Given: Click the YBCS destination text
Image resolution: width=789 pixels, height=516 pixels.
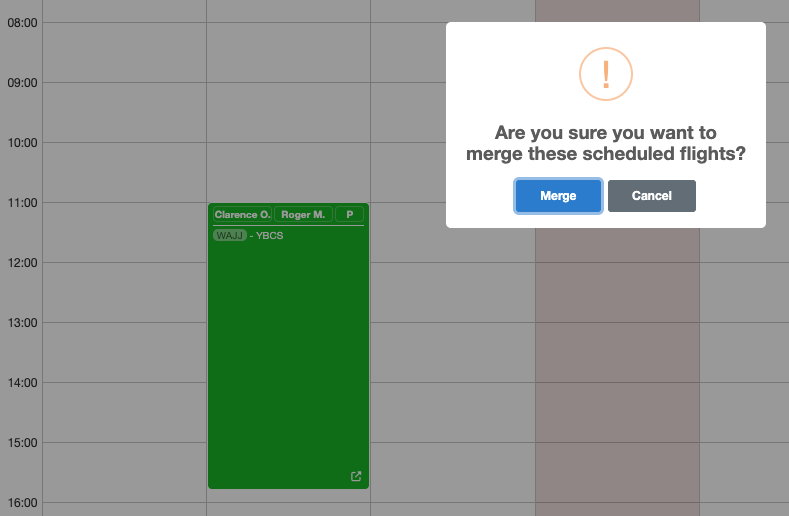Looking at the screenshot, I should (x=270, y=236).
